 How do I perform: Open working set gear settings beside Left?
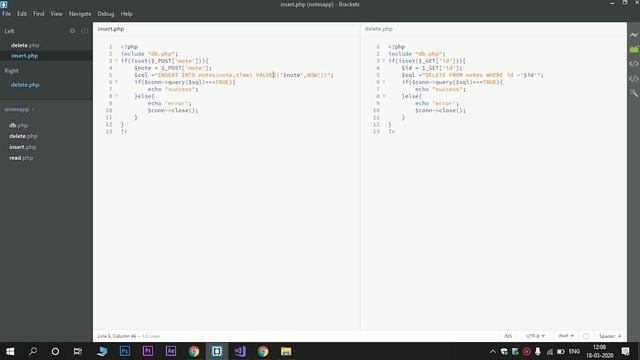(72, 31)
